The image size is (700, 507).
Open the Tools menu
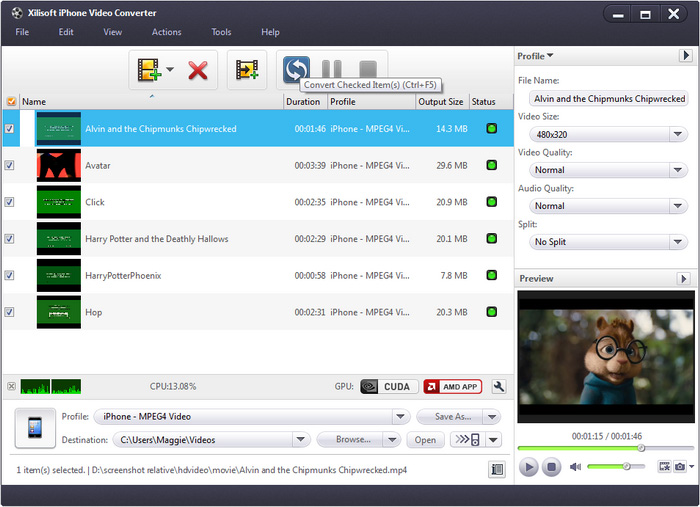coord(221,32)
